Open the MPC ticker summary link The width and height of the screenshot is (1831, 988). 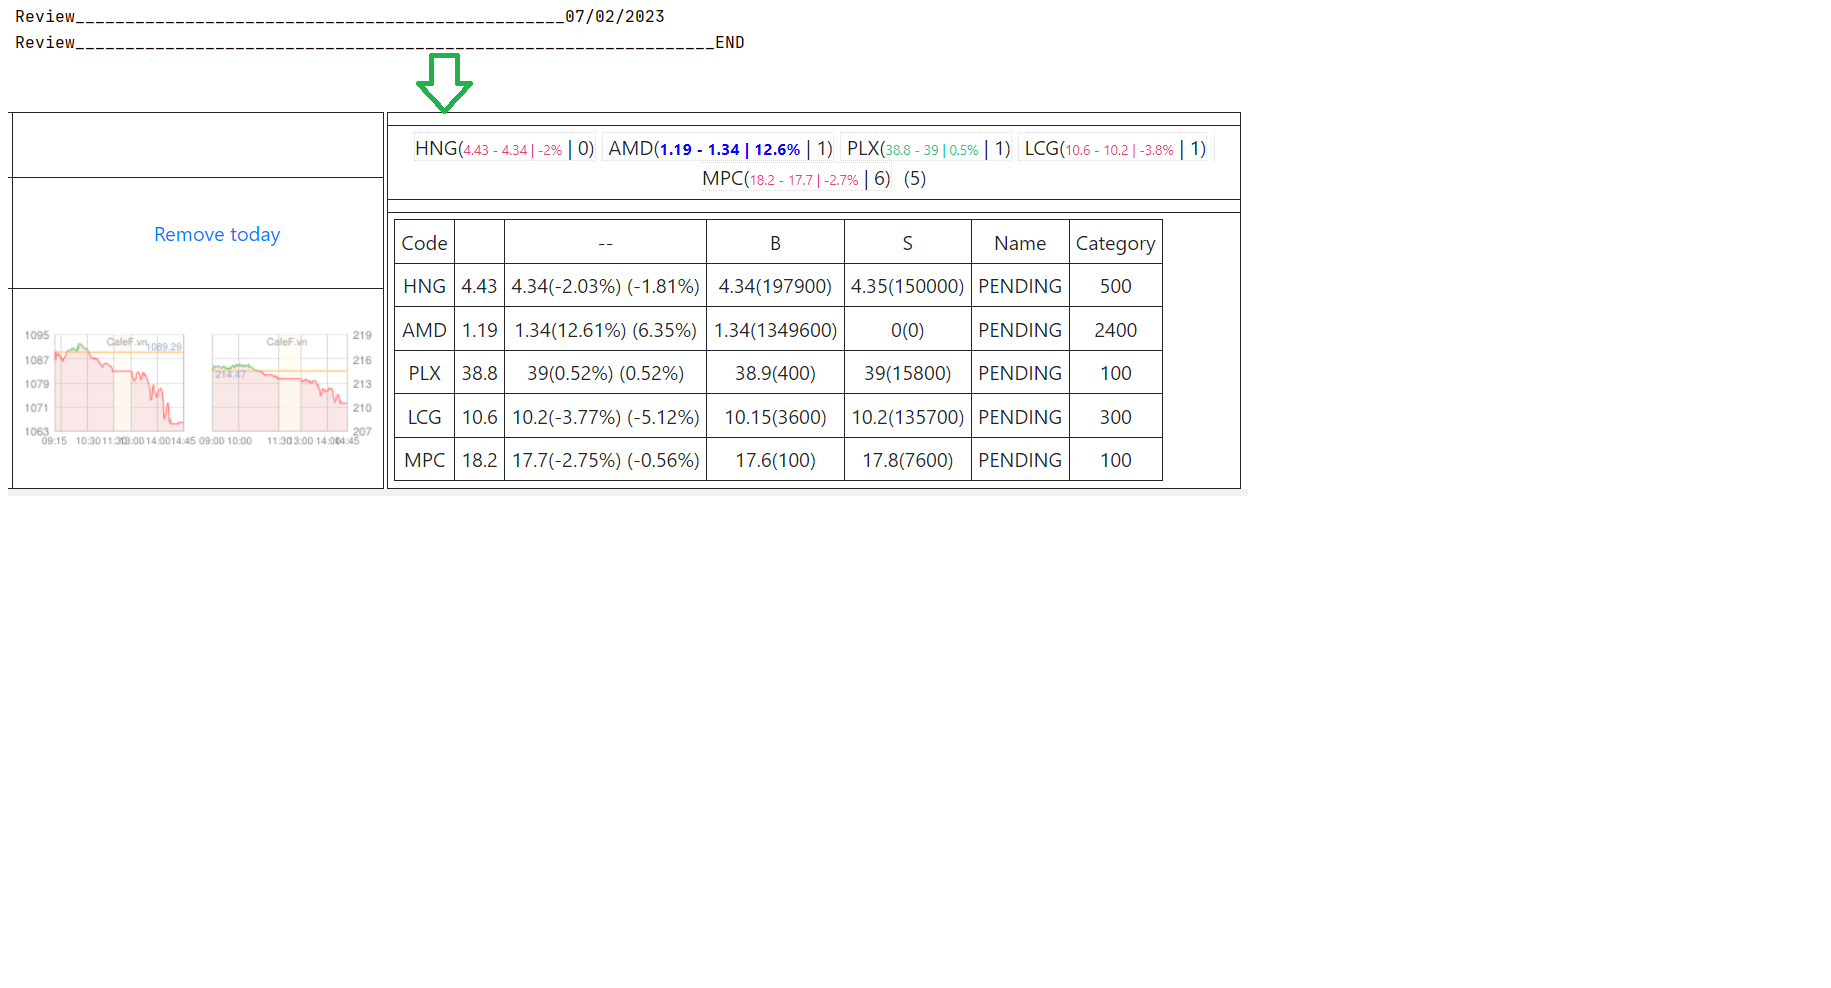coord(796,179)
